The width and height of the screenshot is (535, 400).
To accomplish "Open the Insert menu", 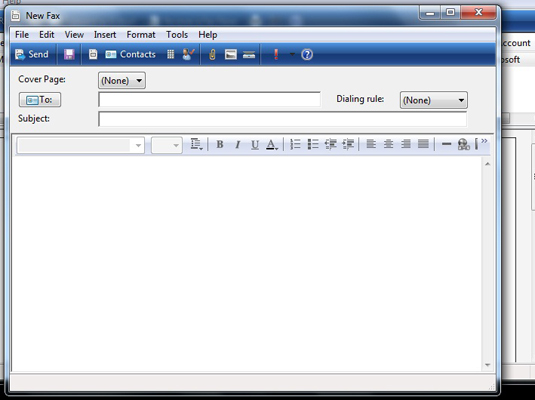I will (105, 35).
